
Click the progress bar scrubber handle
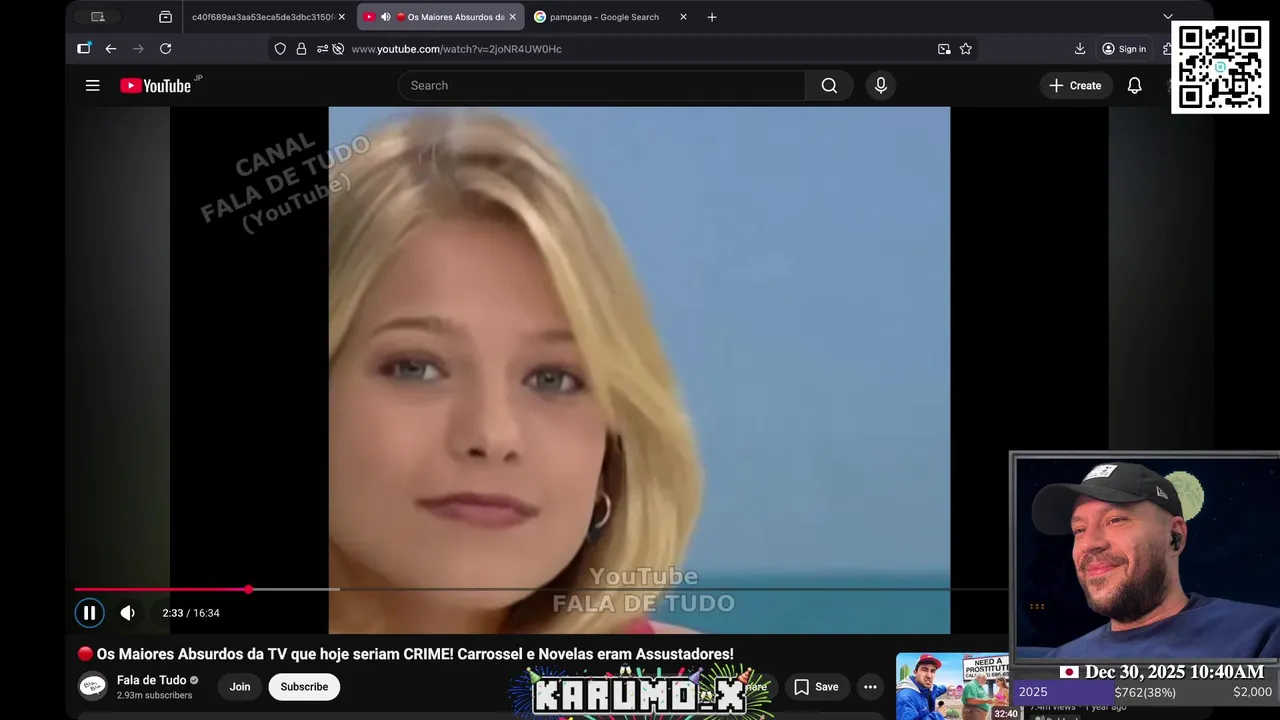point(248,590)
